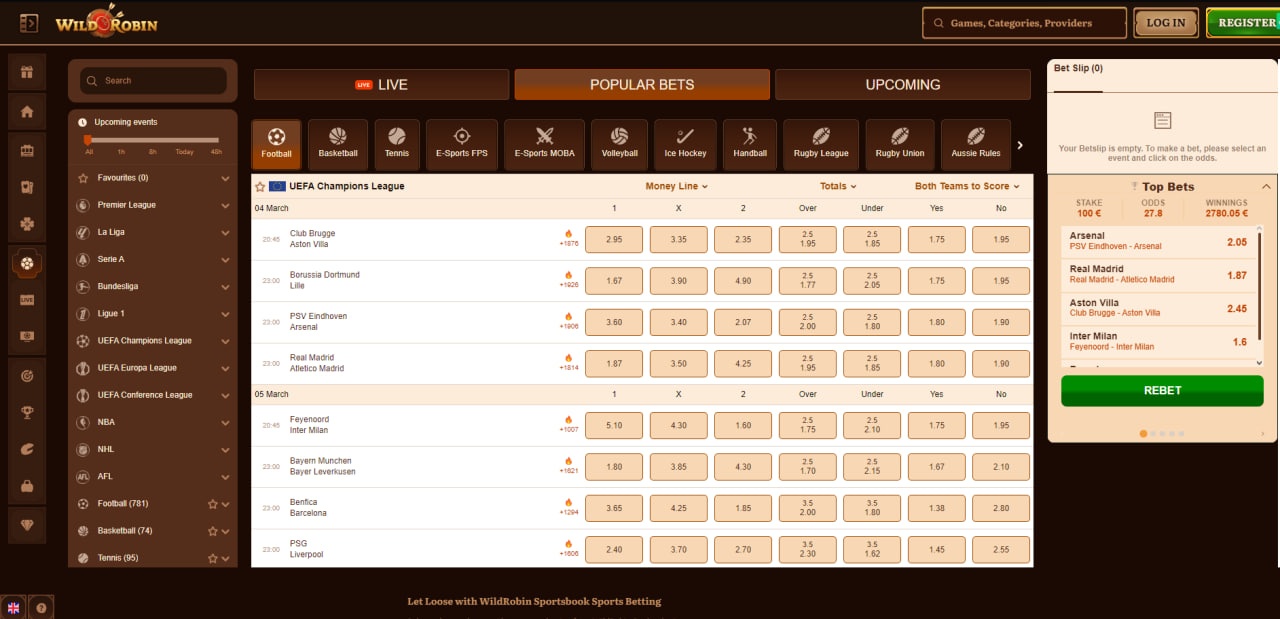Screen dimensions: 1280x619
Task: Select the Tennis sport icon
Action: pyautogui.click(x=397, y=145)
